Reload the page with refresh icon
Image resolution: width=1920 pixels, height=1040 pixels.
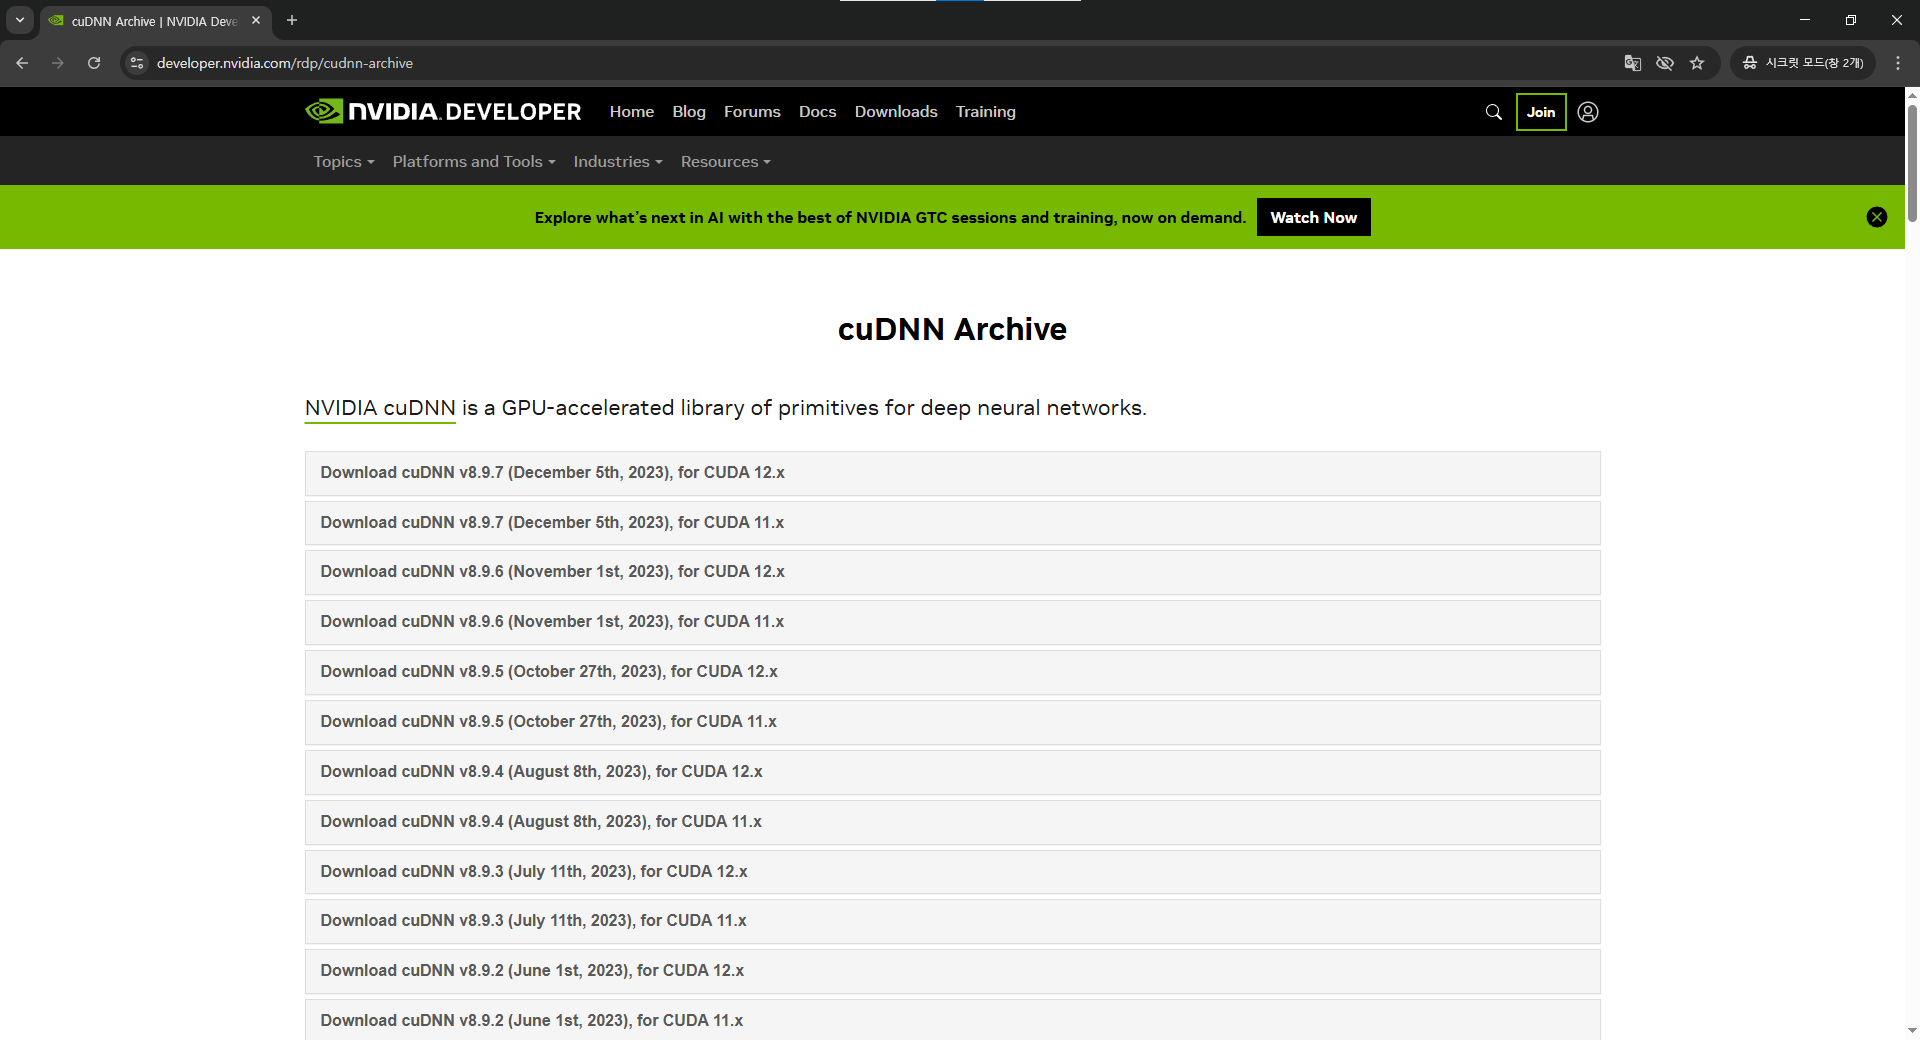(x=94, y=63)
